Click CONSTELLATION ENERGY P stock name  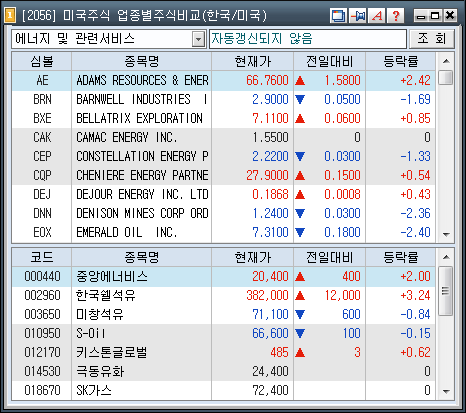coord(142,156)
